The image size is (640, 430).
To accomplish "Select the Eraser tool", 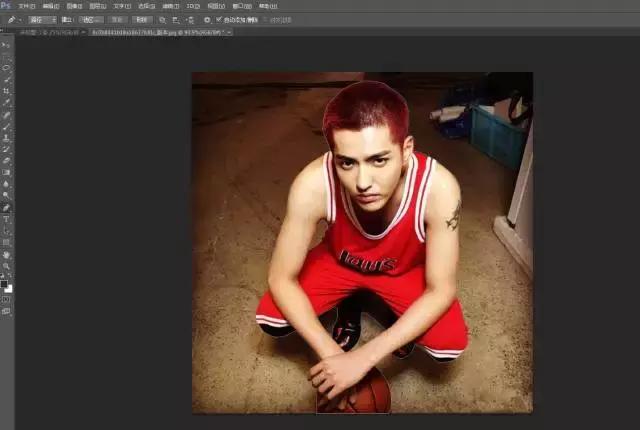I will pyautogui.click(x=6, y=160).
